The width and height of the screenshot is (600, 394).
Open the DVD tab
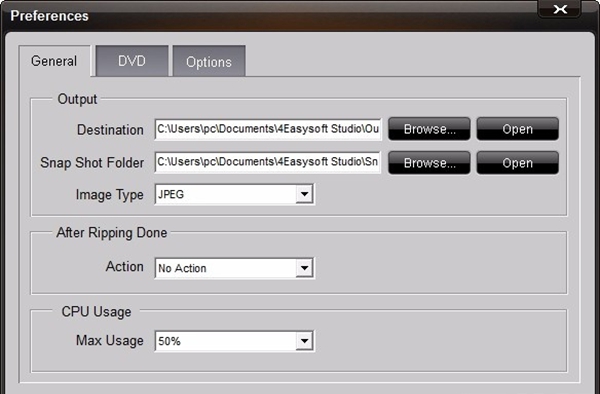point(132,61)
